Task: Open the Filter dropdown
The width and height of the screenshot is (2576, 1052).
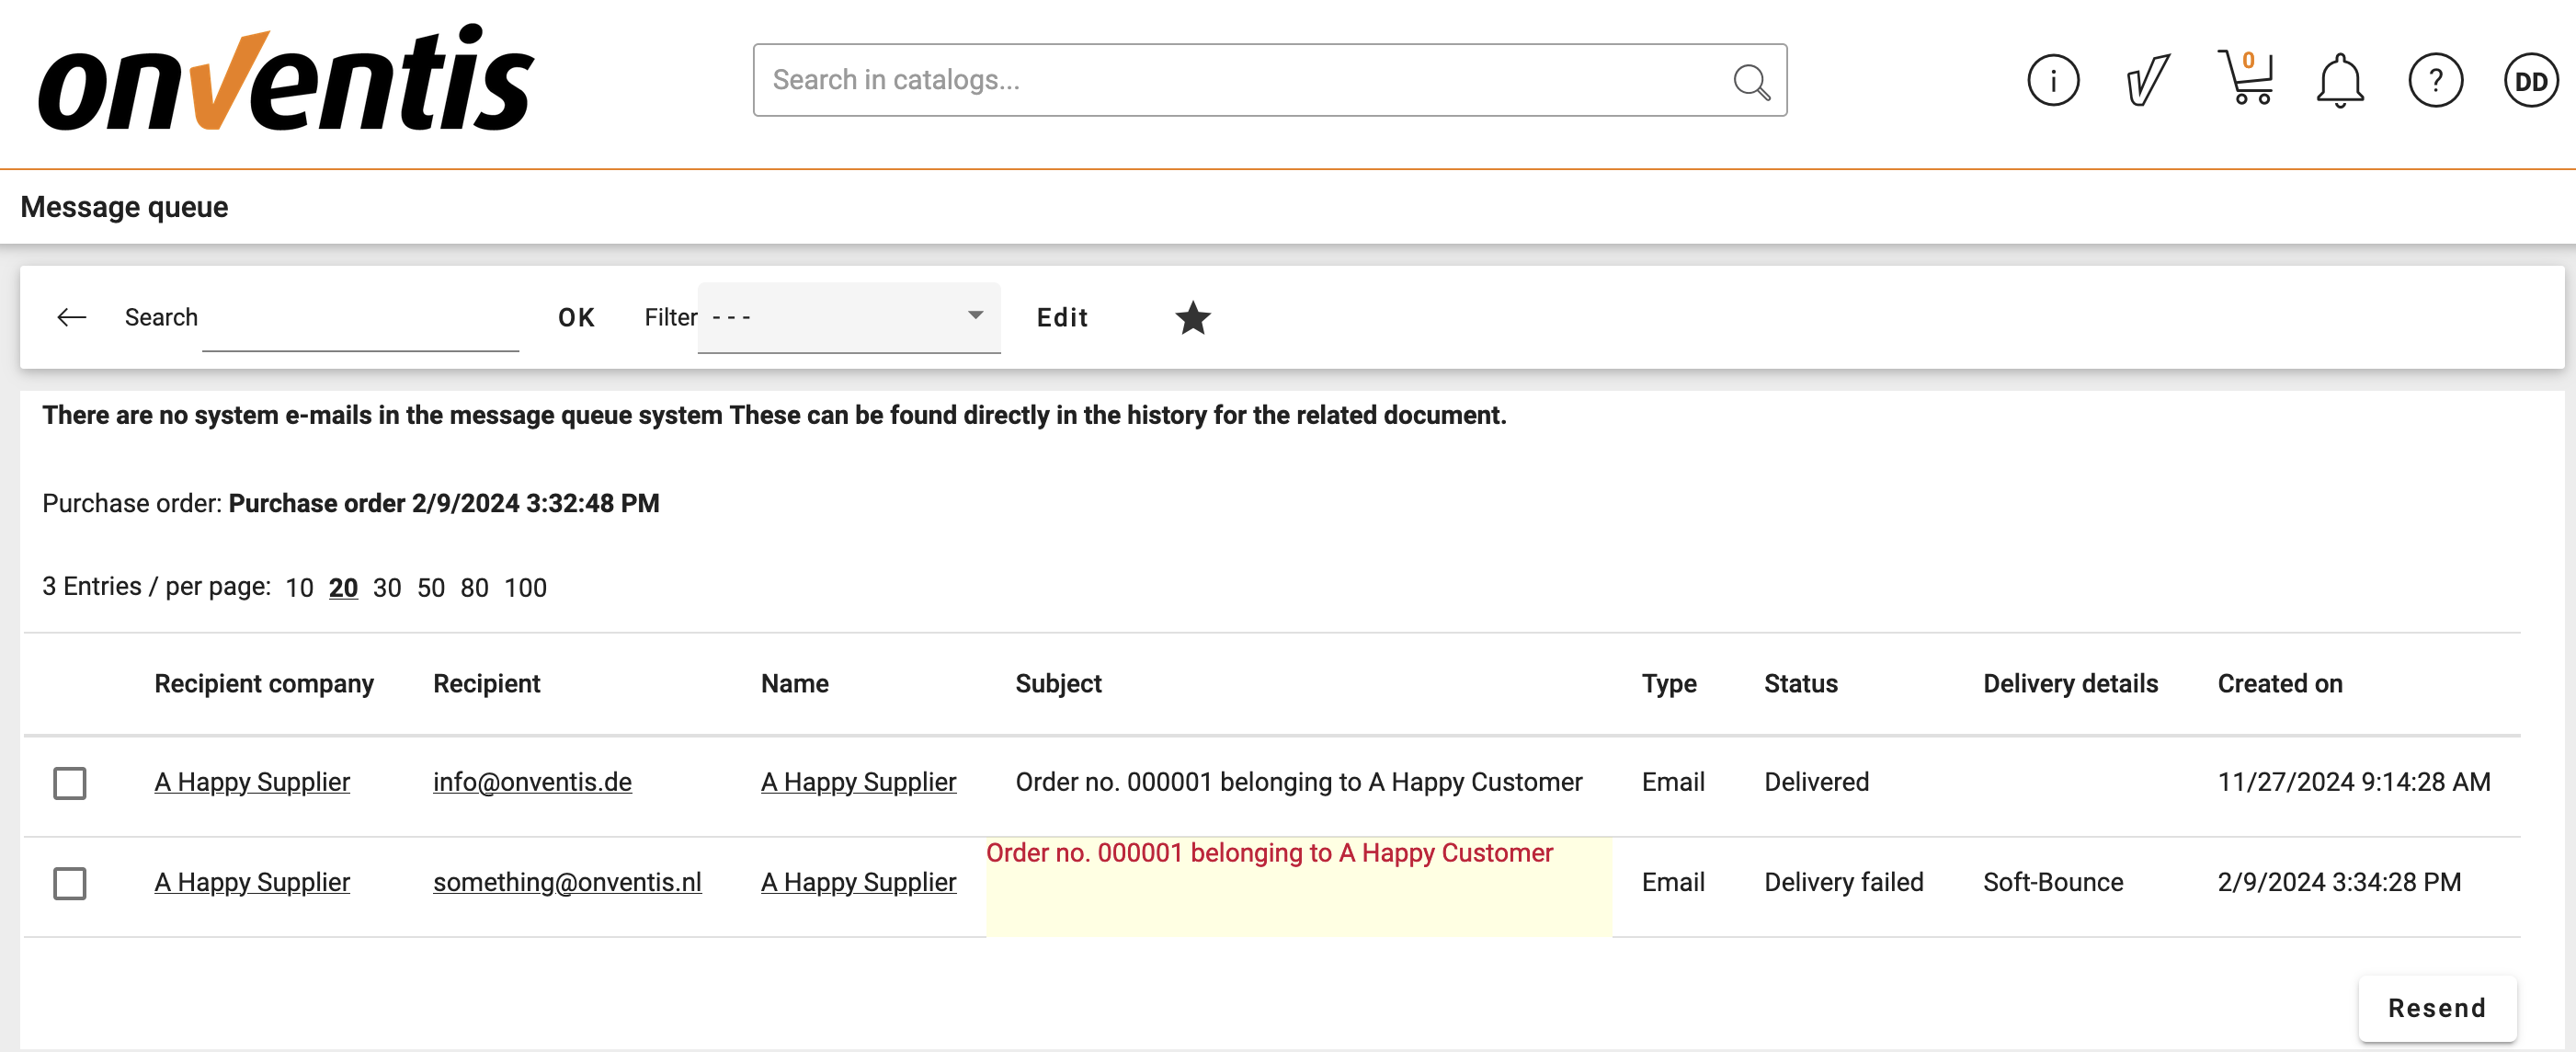Action: pyautogui.click(x=848, y=317)
